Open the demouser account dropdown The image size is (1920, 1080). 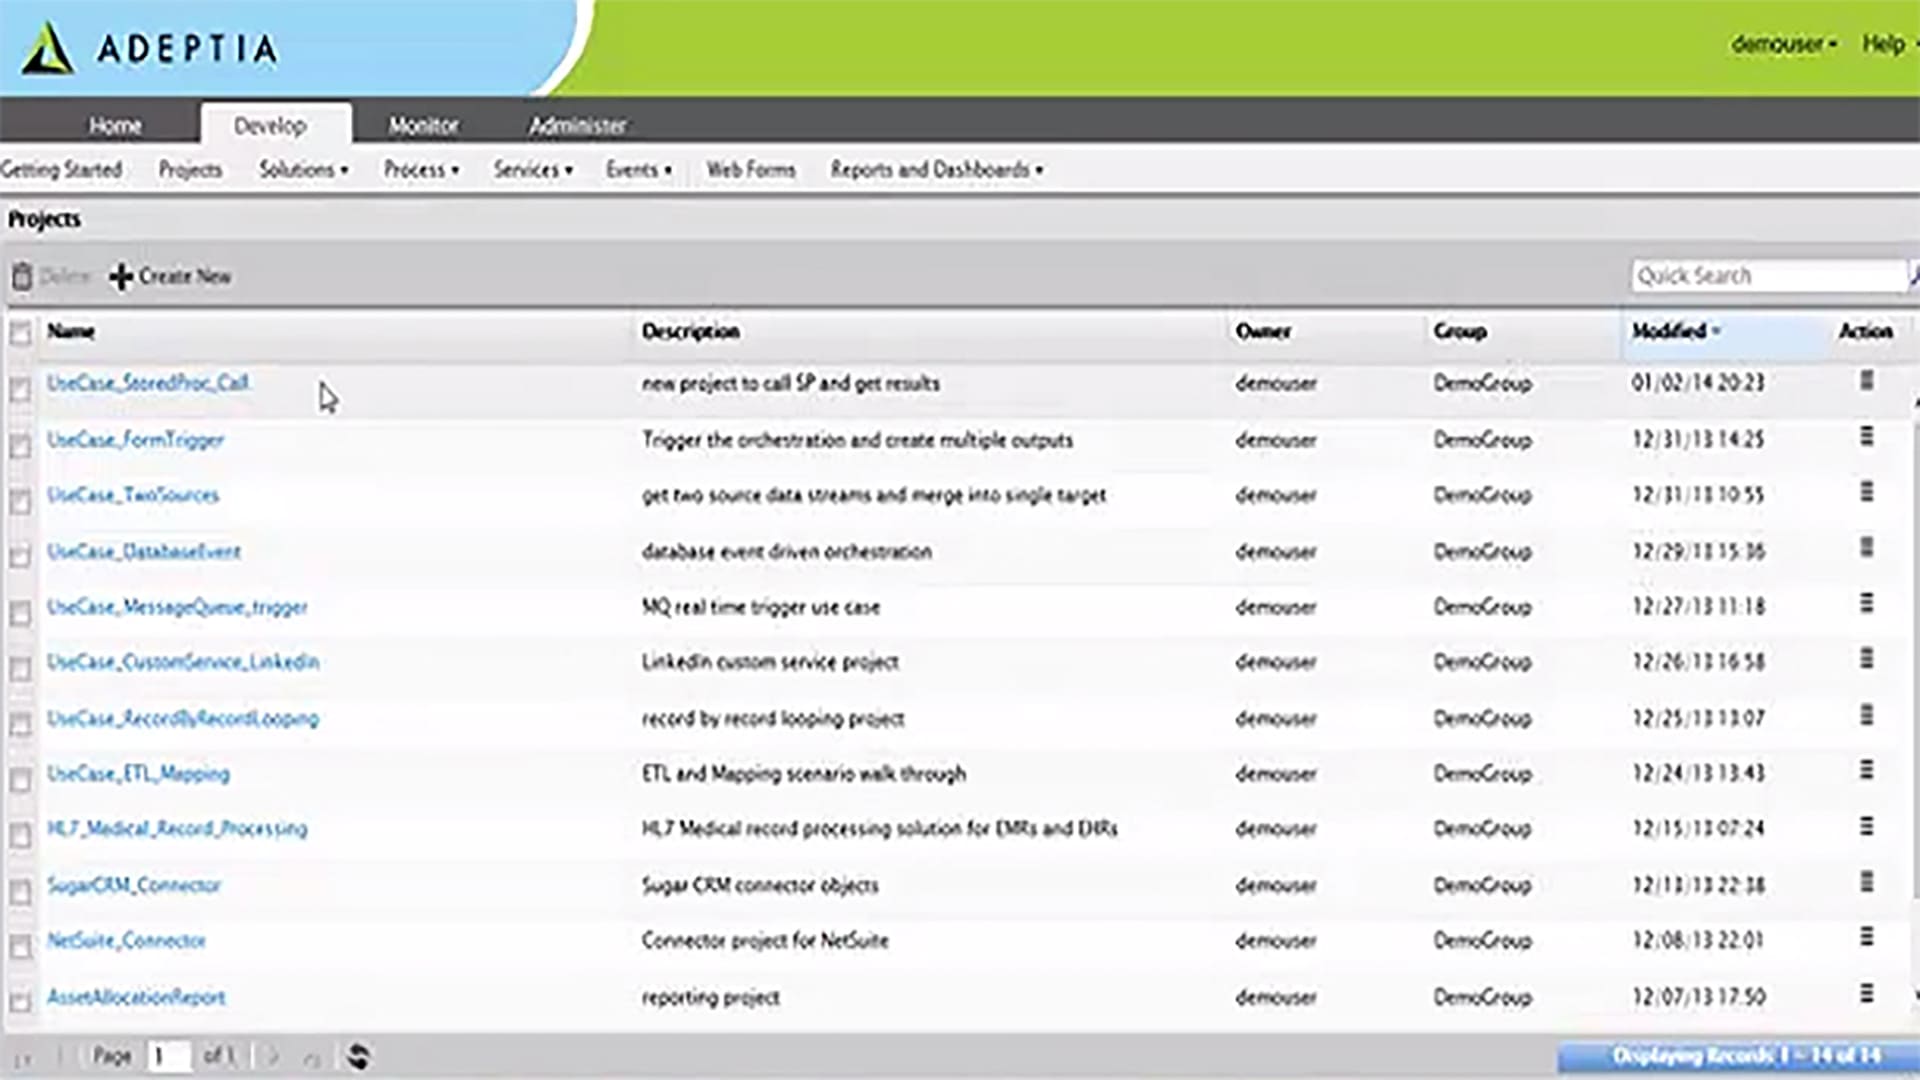(x=1784, y=44)
